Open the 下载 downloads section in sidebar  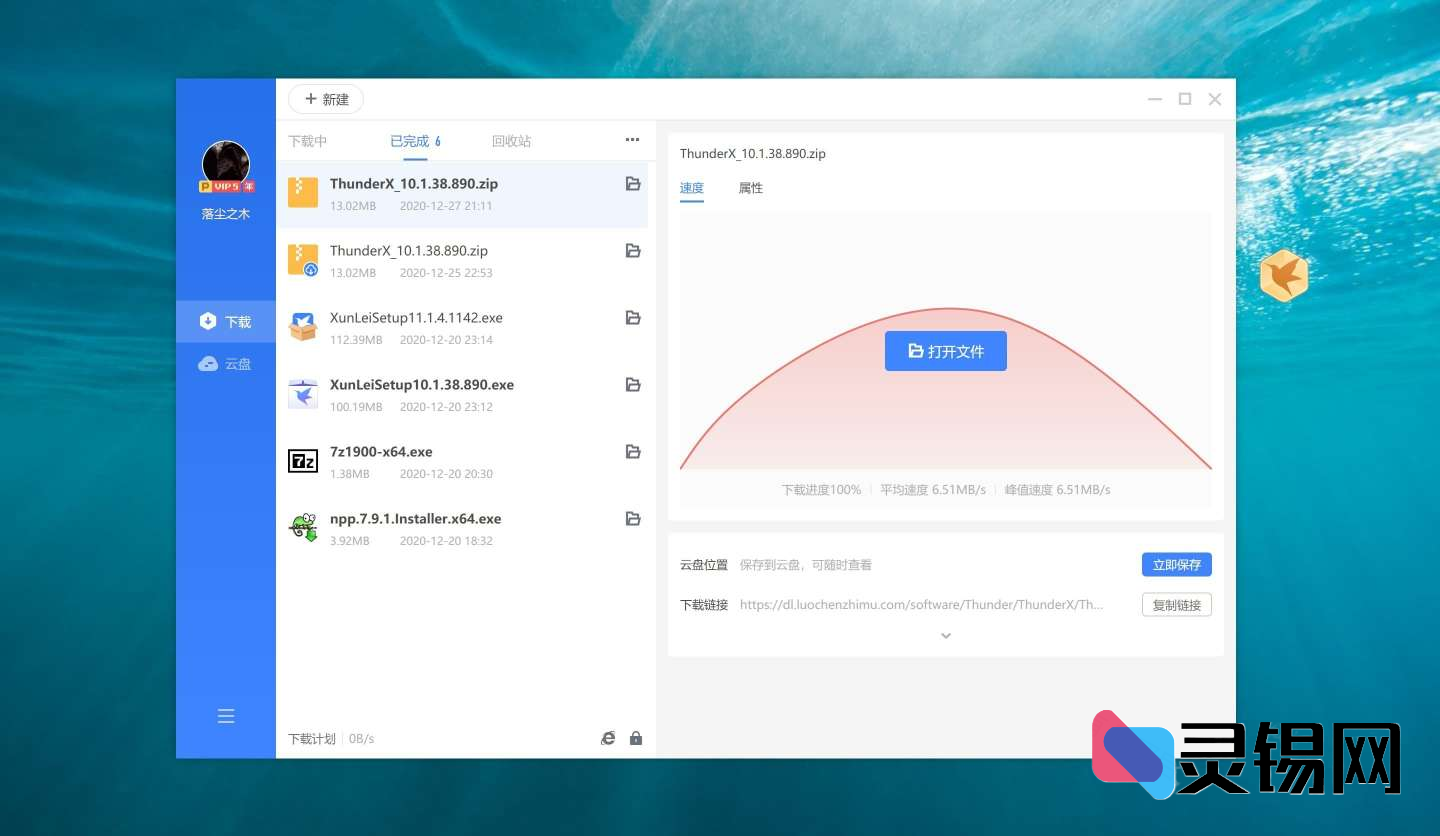(x=226, y=321)
